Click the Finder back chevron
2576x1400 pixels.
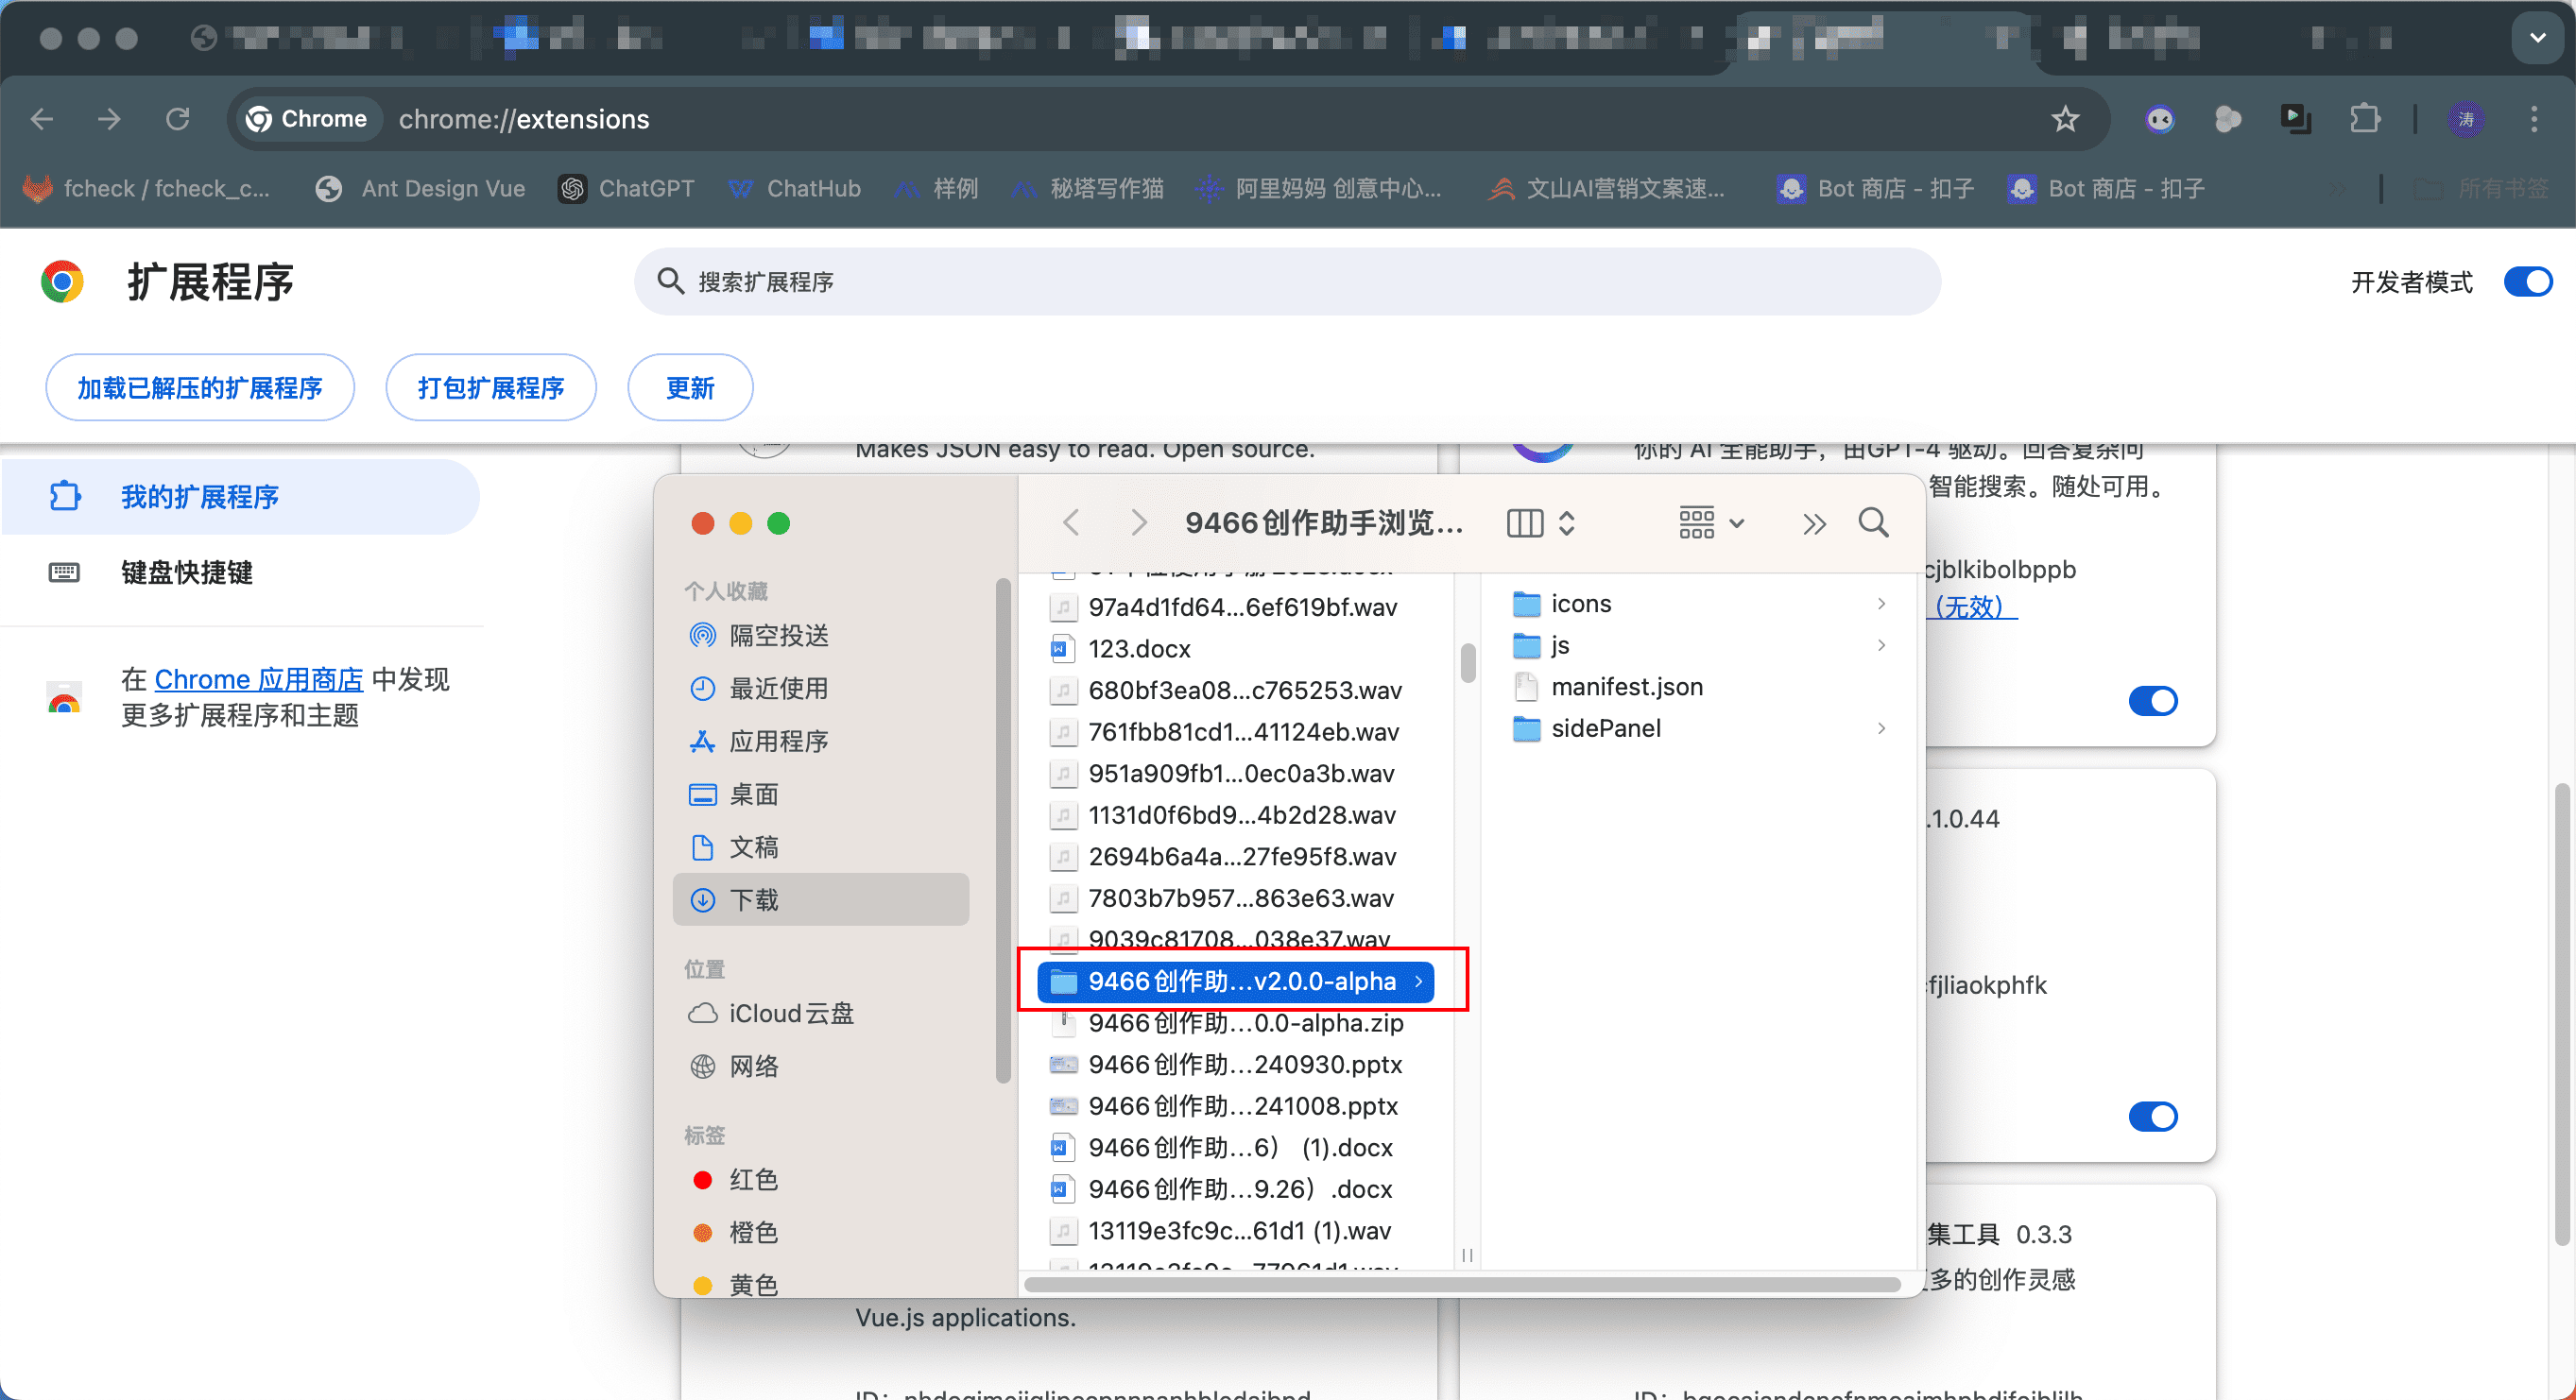pyautogui.click(x=1071, y=522)
